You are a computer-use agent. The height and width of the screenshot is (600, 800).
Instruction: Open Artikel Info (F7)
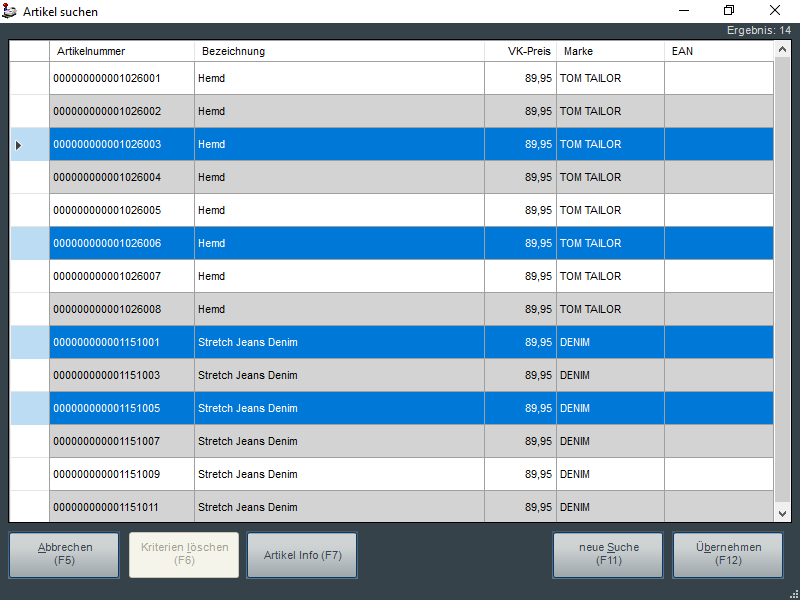[302, 555]
